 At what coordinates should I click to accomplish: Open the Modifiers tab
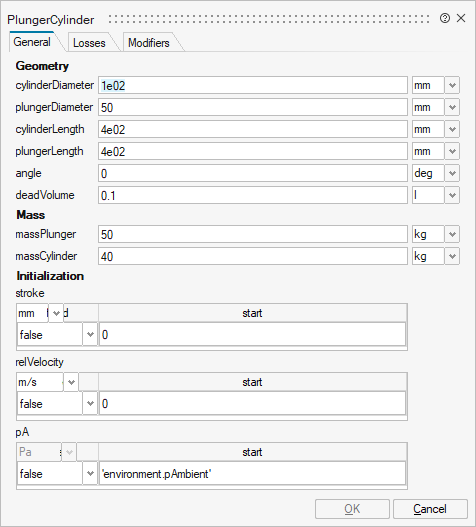coord(149,43)
